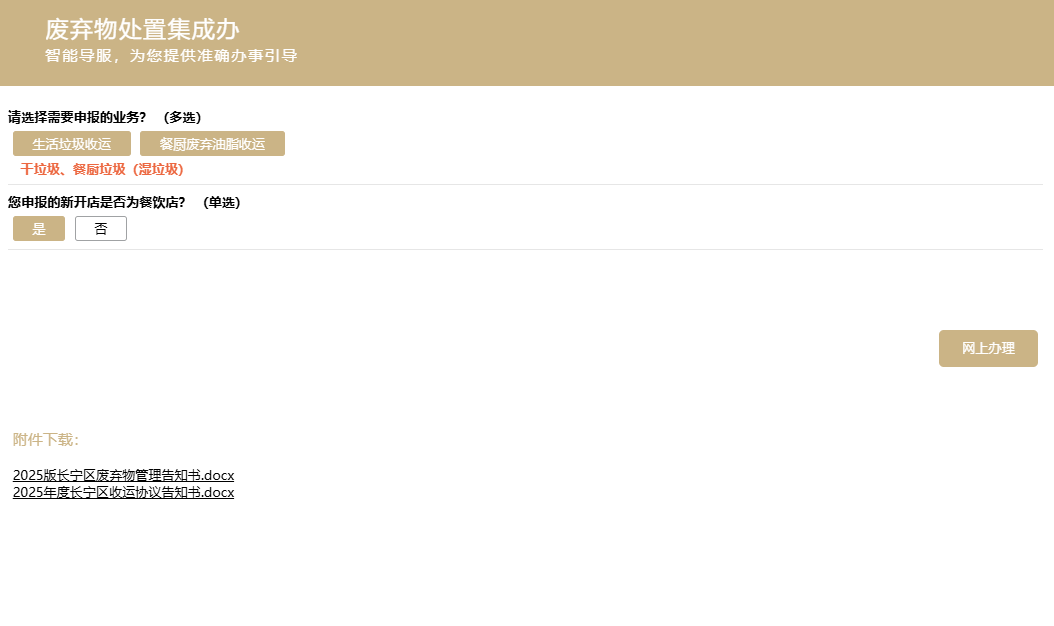Screen dimensions: 1054x626
Task: Click the （单选） single-select indicator
Action: pyautogui.click(x=221, y=202)
